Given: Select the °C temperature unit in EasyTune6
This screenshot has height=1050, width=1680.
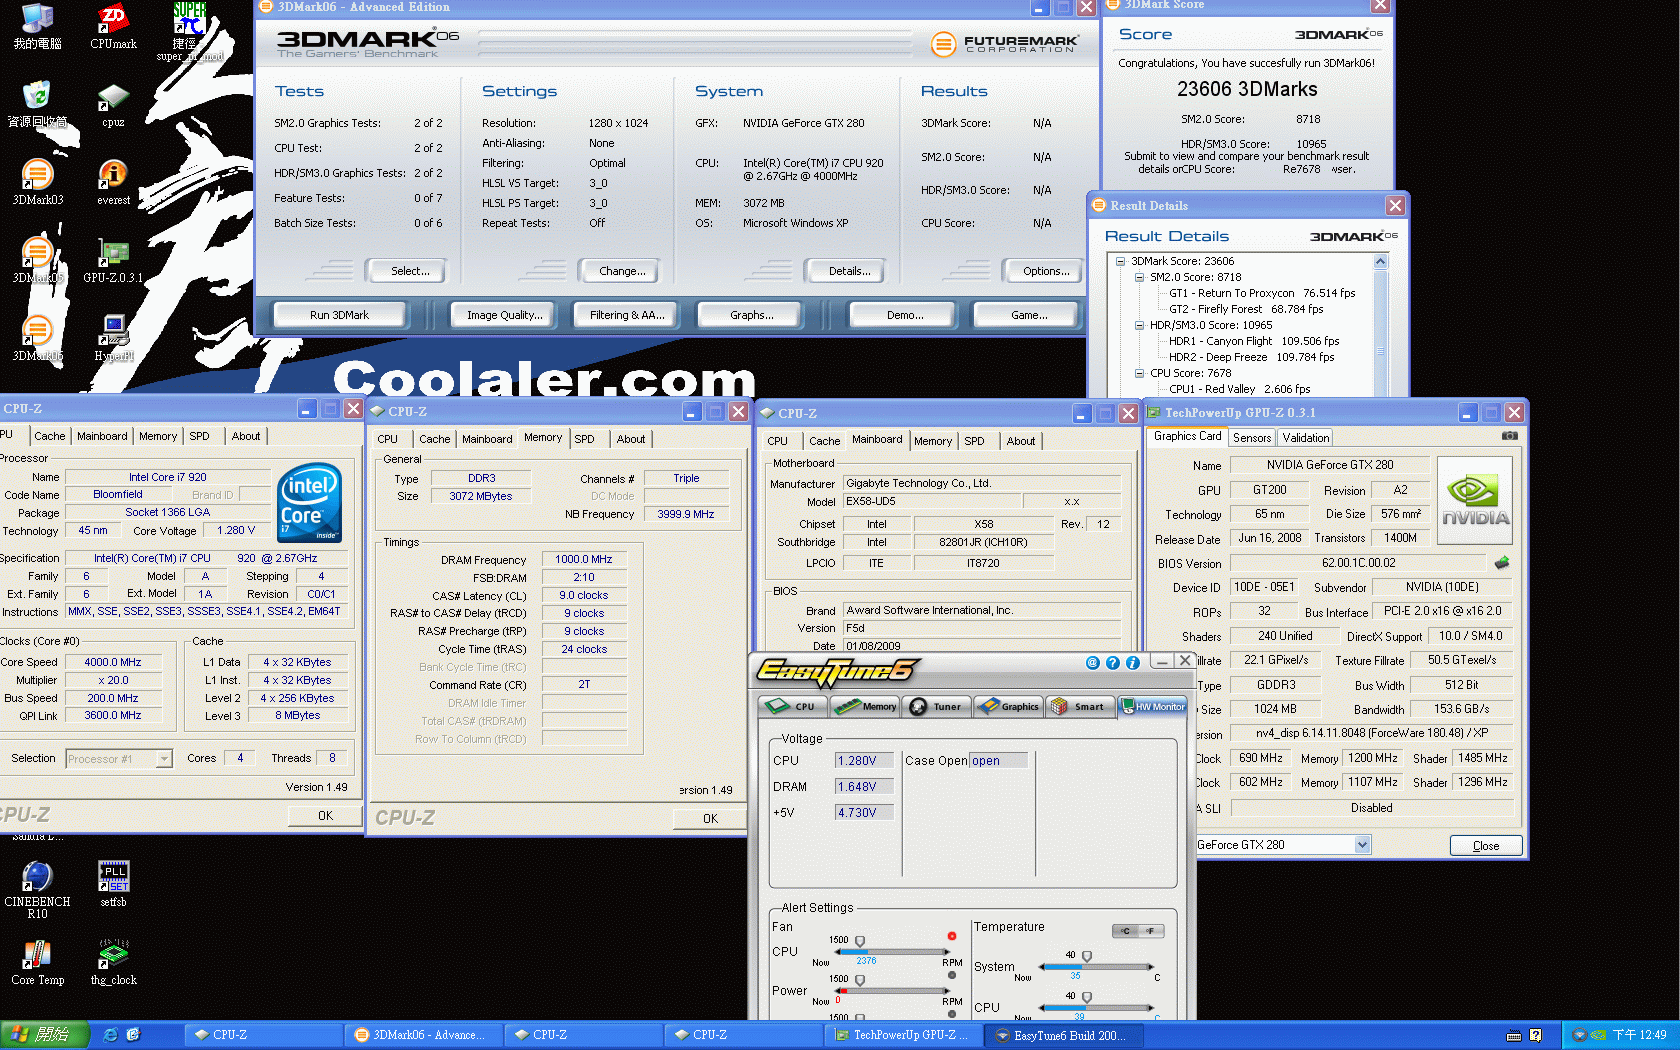Looking at the screenshot, I should (1126, 931).
